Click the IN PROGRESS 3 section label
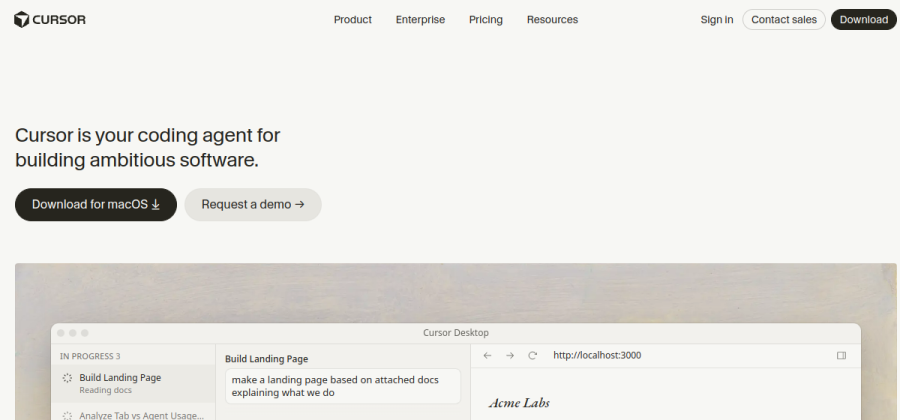900x420 pixels. [90, 356]
